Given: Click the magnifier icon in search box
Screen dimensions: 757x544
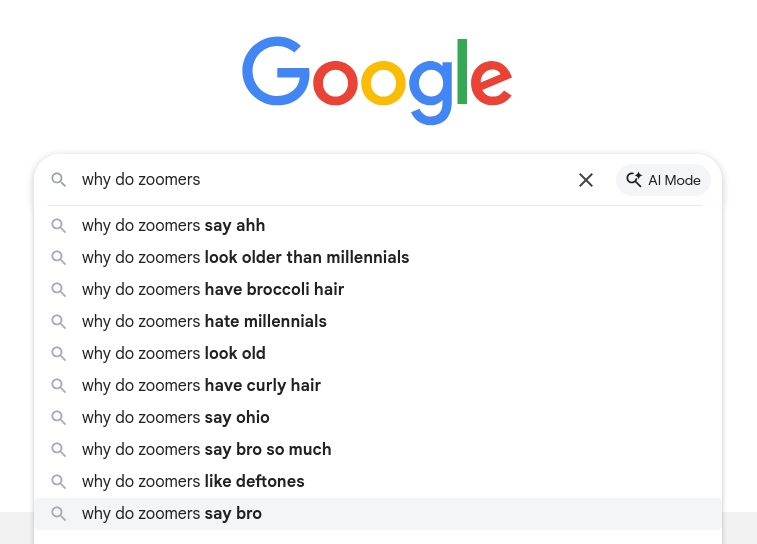Looking at the screenshot, I should click(59, 180).
